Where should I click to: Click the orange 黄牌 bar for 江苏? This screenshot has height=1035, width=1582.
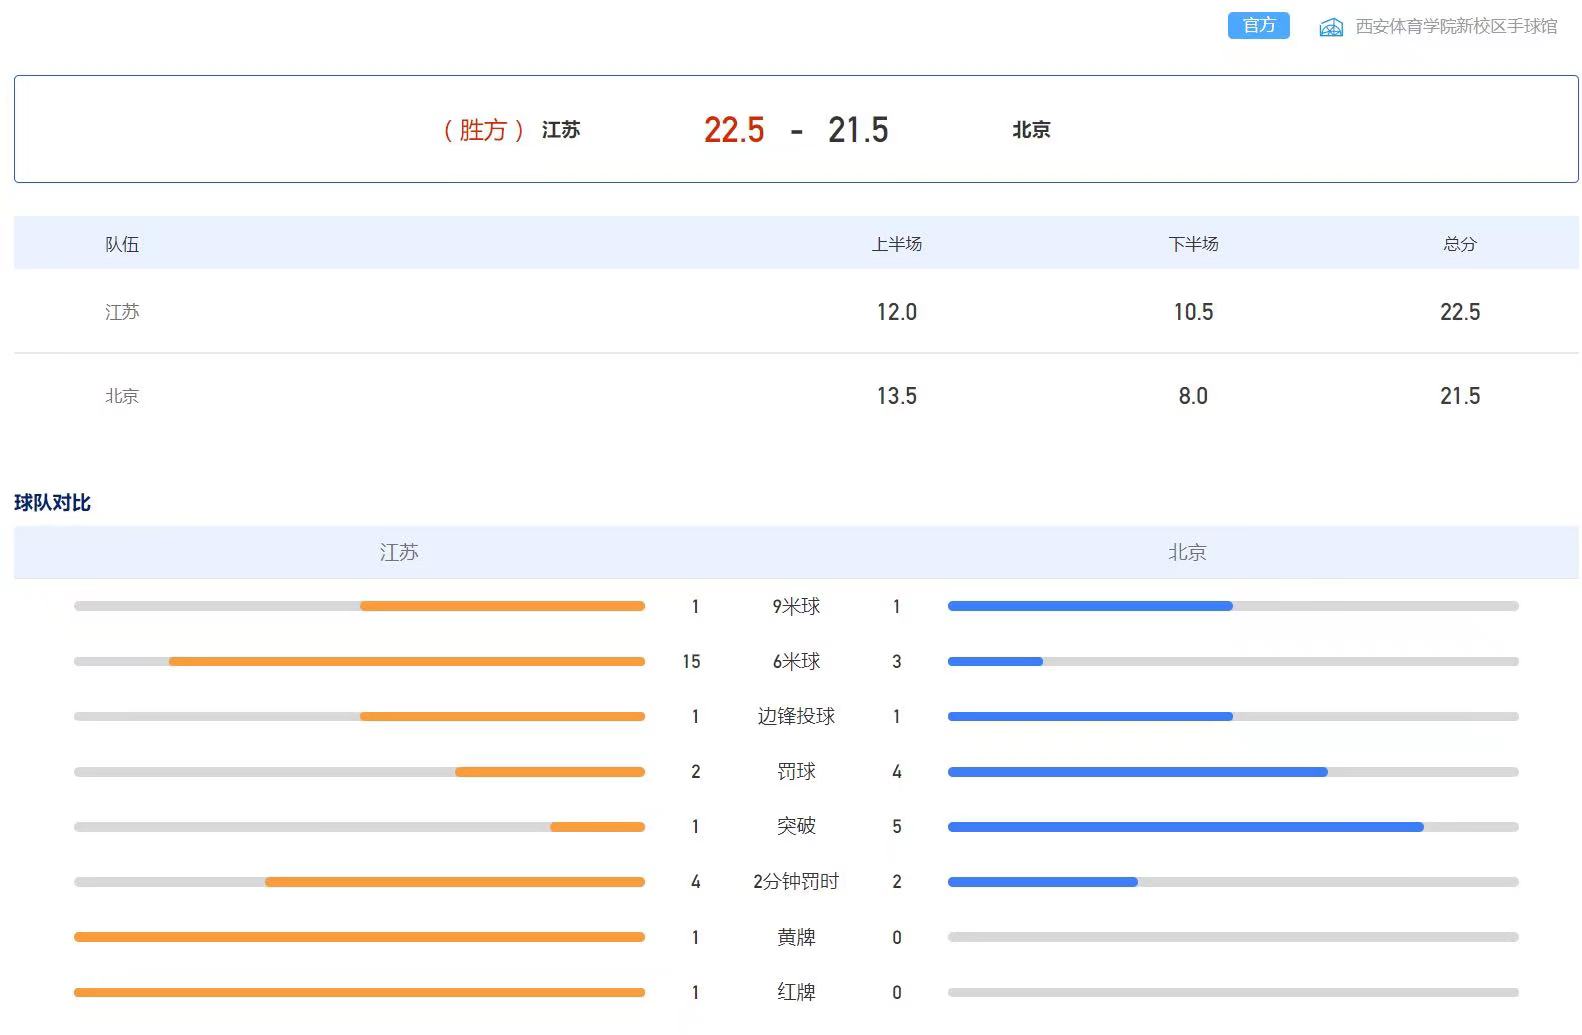359,937
